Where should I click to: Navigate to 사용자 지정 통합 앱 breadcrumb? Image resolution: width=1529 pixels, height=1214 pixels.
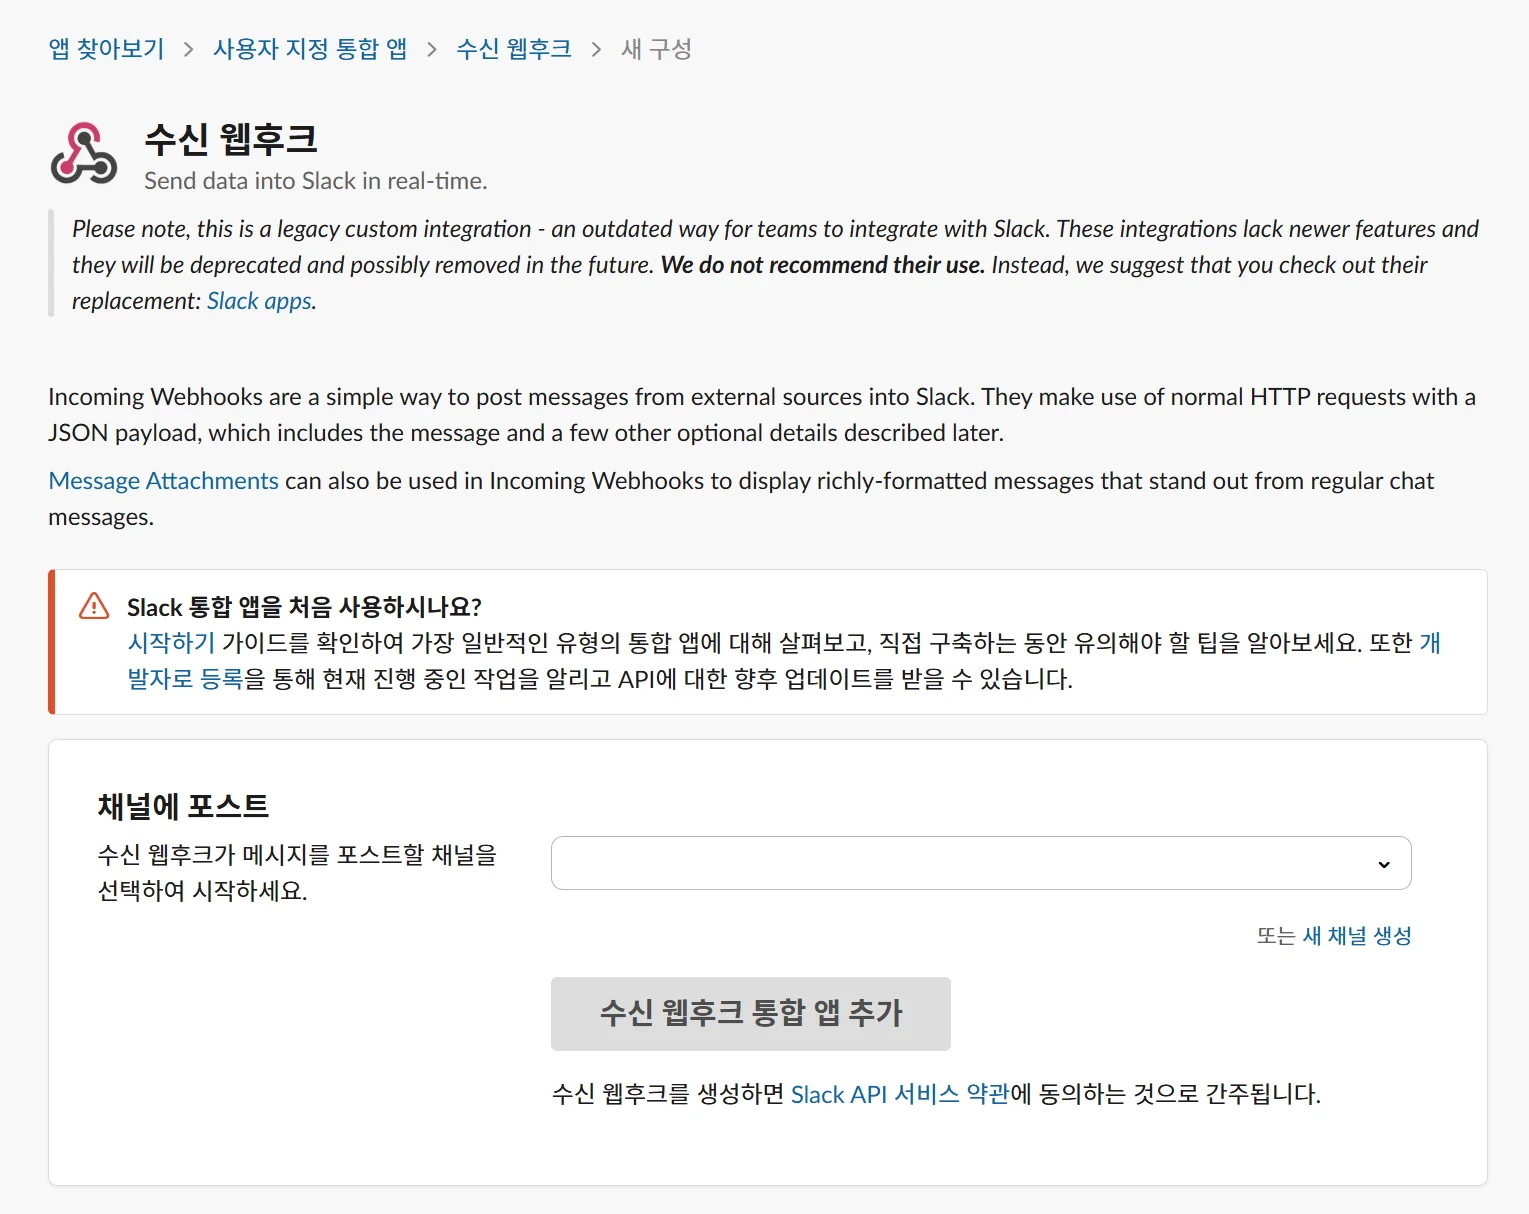click(310, 49)
